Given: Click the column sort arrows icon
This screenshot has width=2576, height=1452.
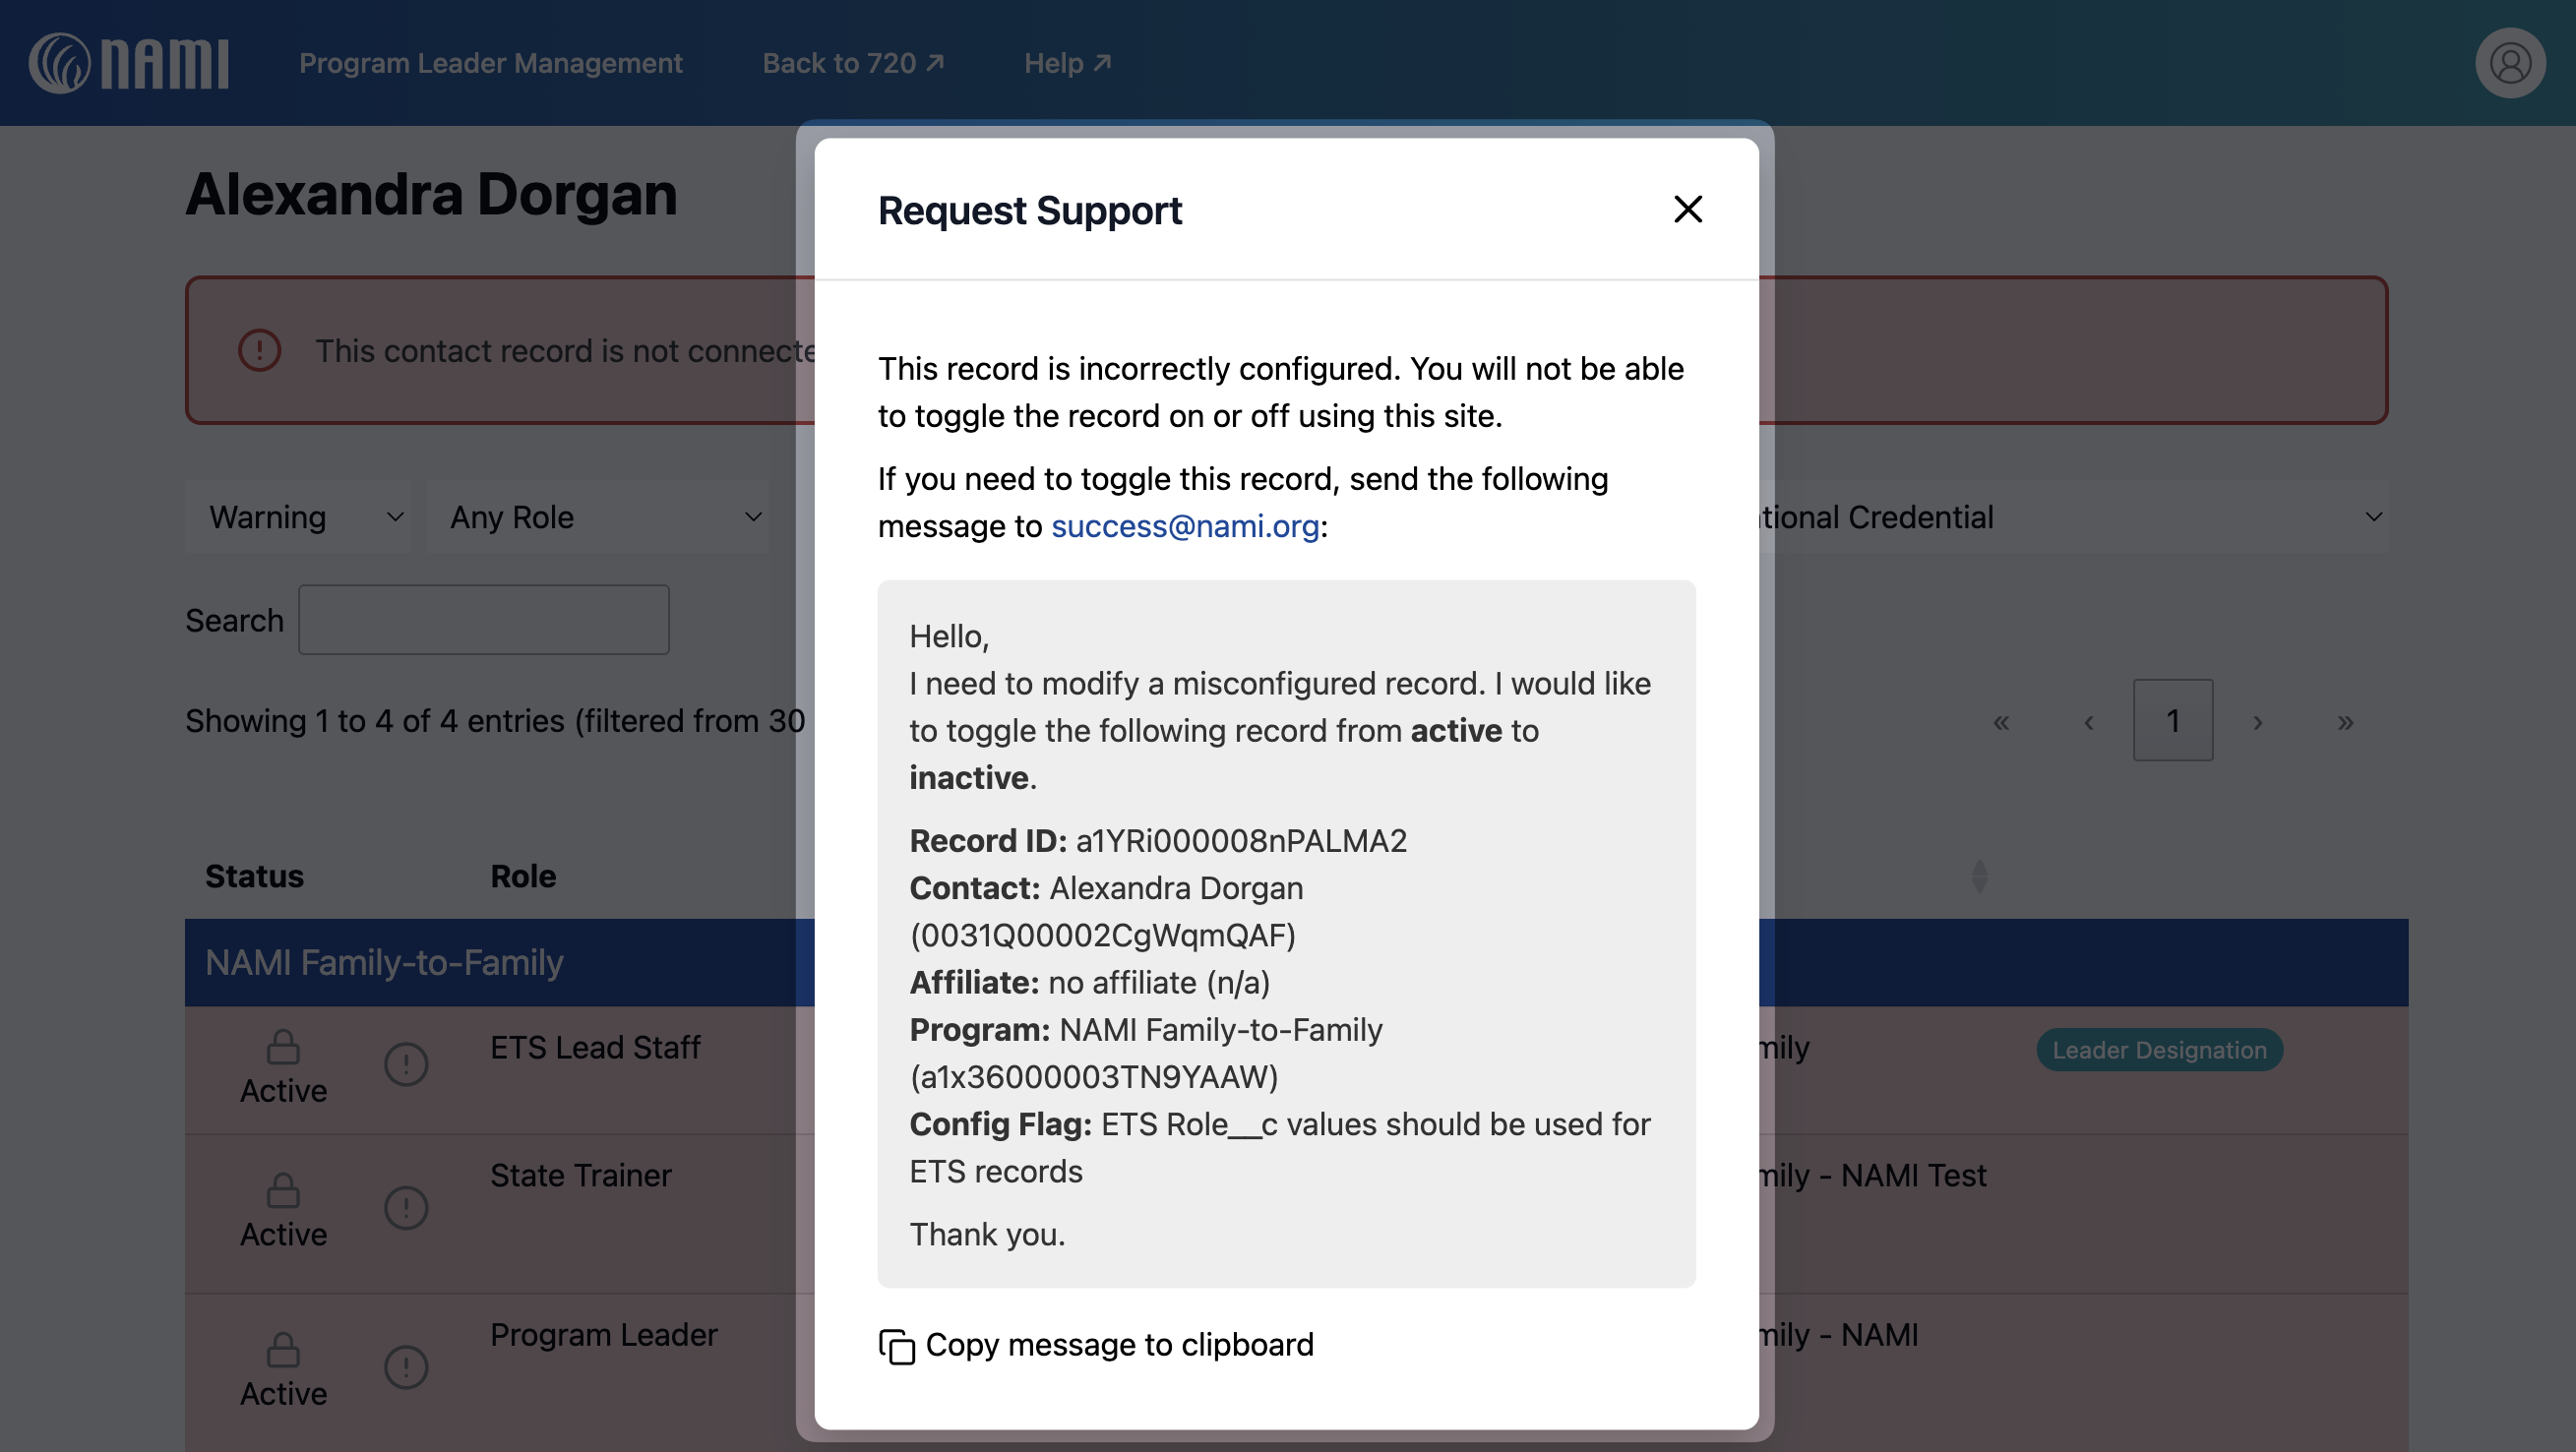Looking at the screenshot, I should (x=1979, y=876).
